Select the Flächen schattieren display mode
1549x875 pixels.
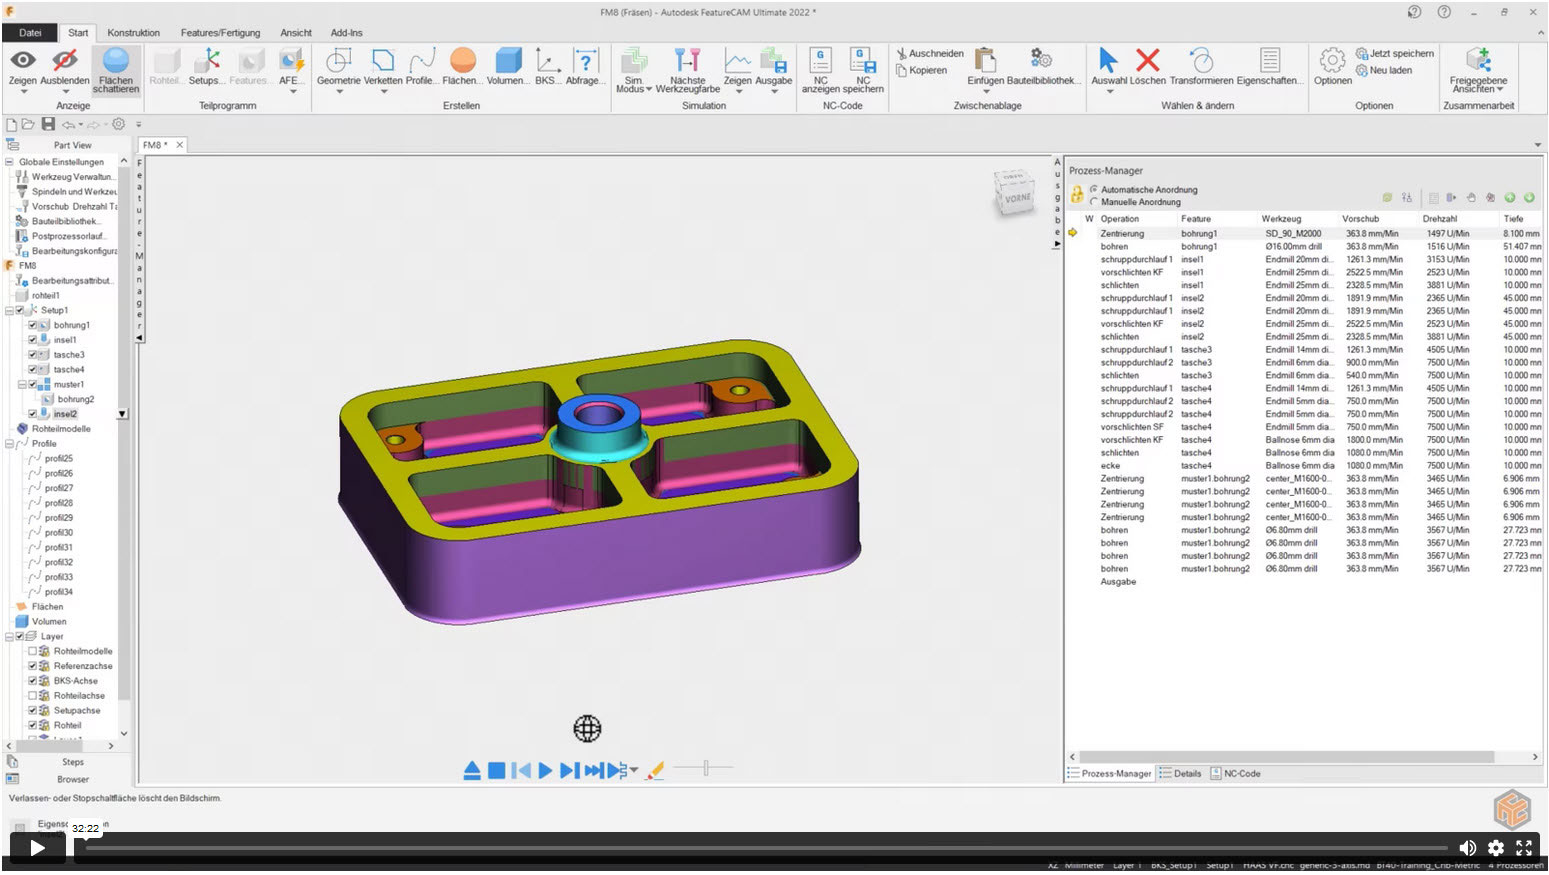(116, 68)
